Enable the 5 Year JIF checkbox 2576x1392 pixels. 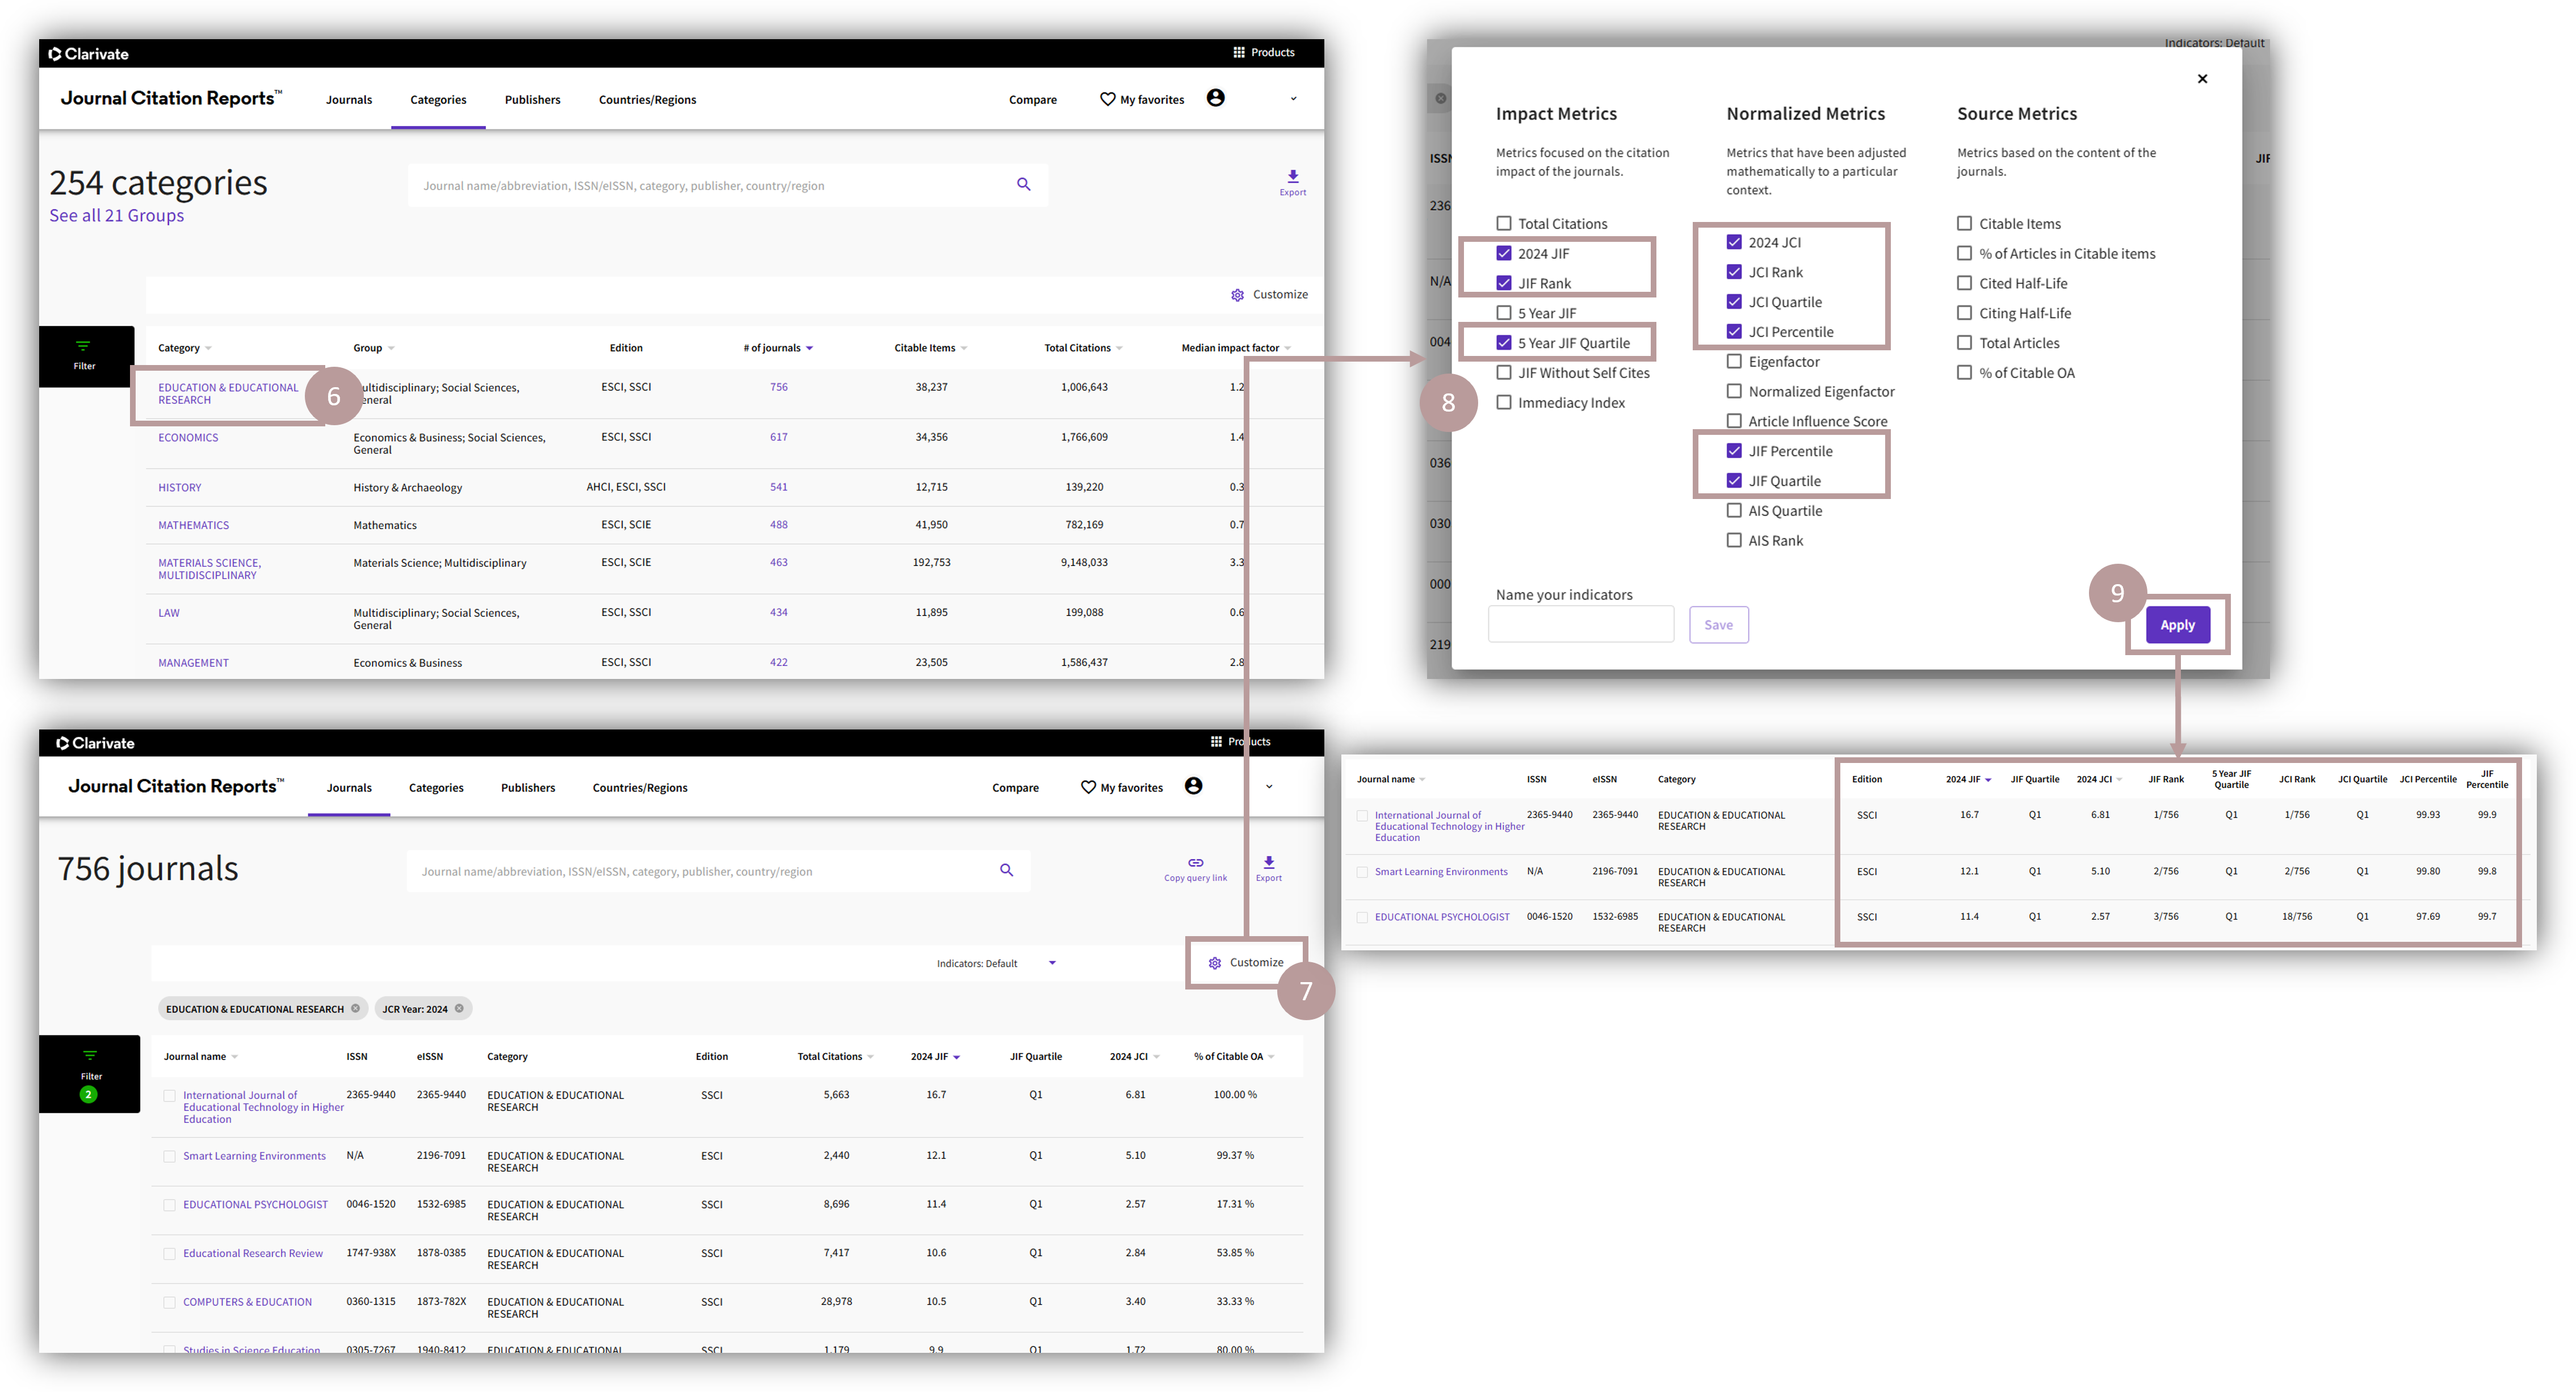pos(1503,312)
